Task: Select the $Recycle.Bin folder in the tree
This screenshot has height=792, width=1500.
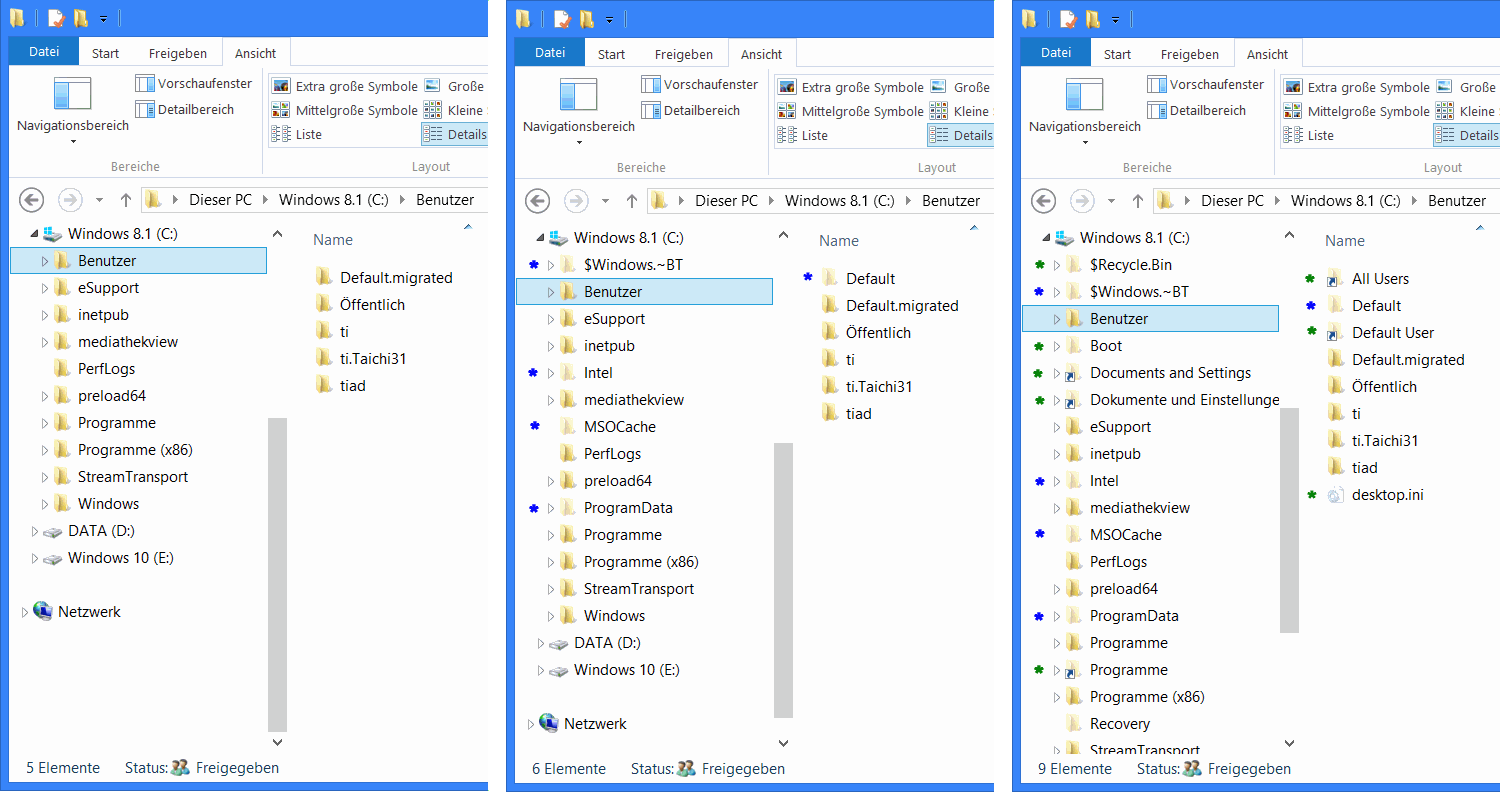Action: pyautogui.click(x=1130, y=265)
